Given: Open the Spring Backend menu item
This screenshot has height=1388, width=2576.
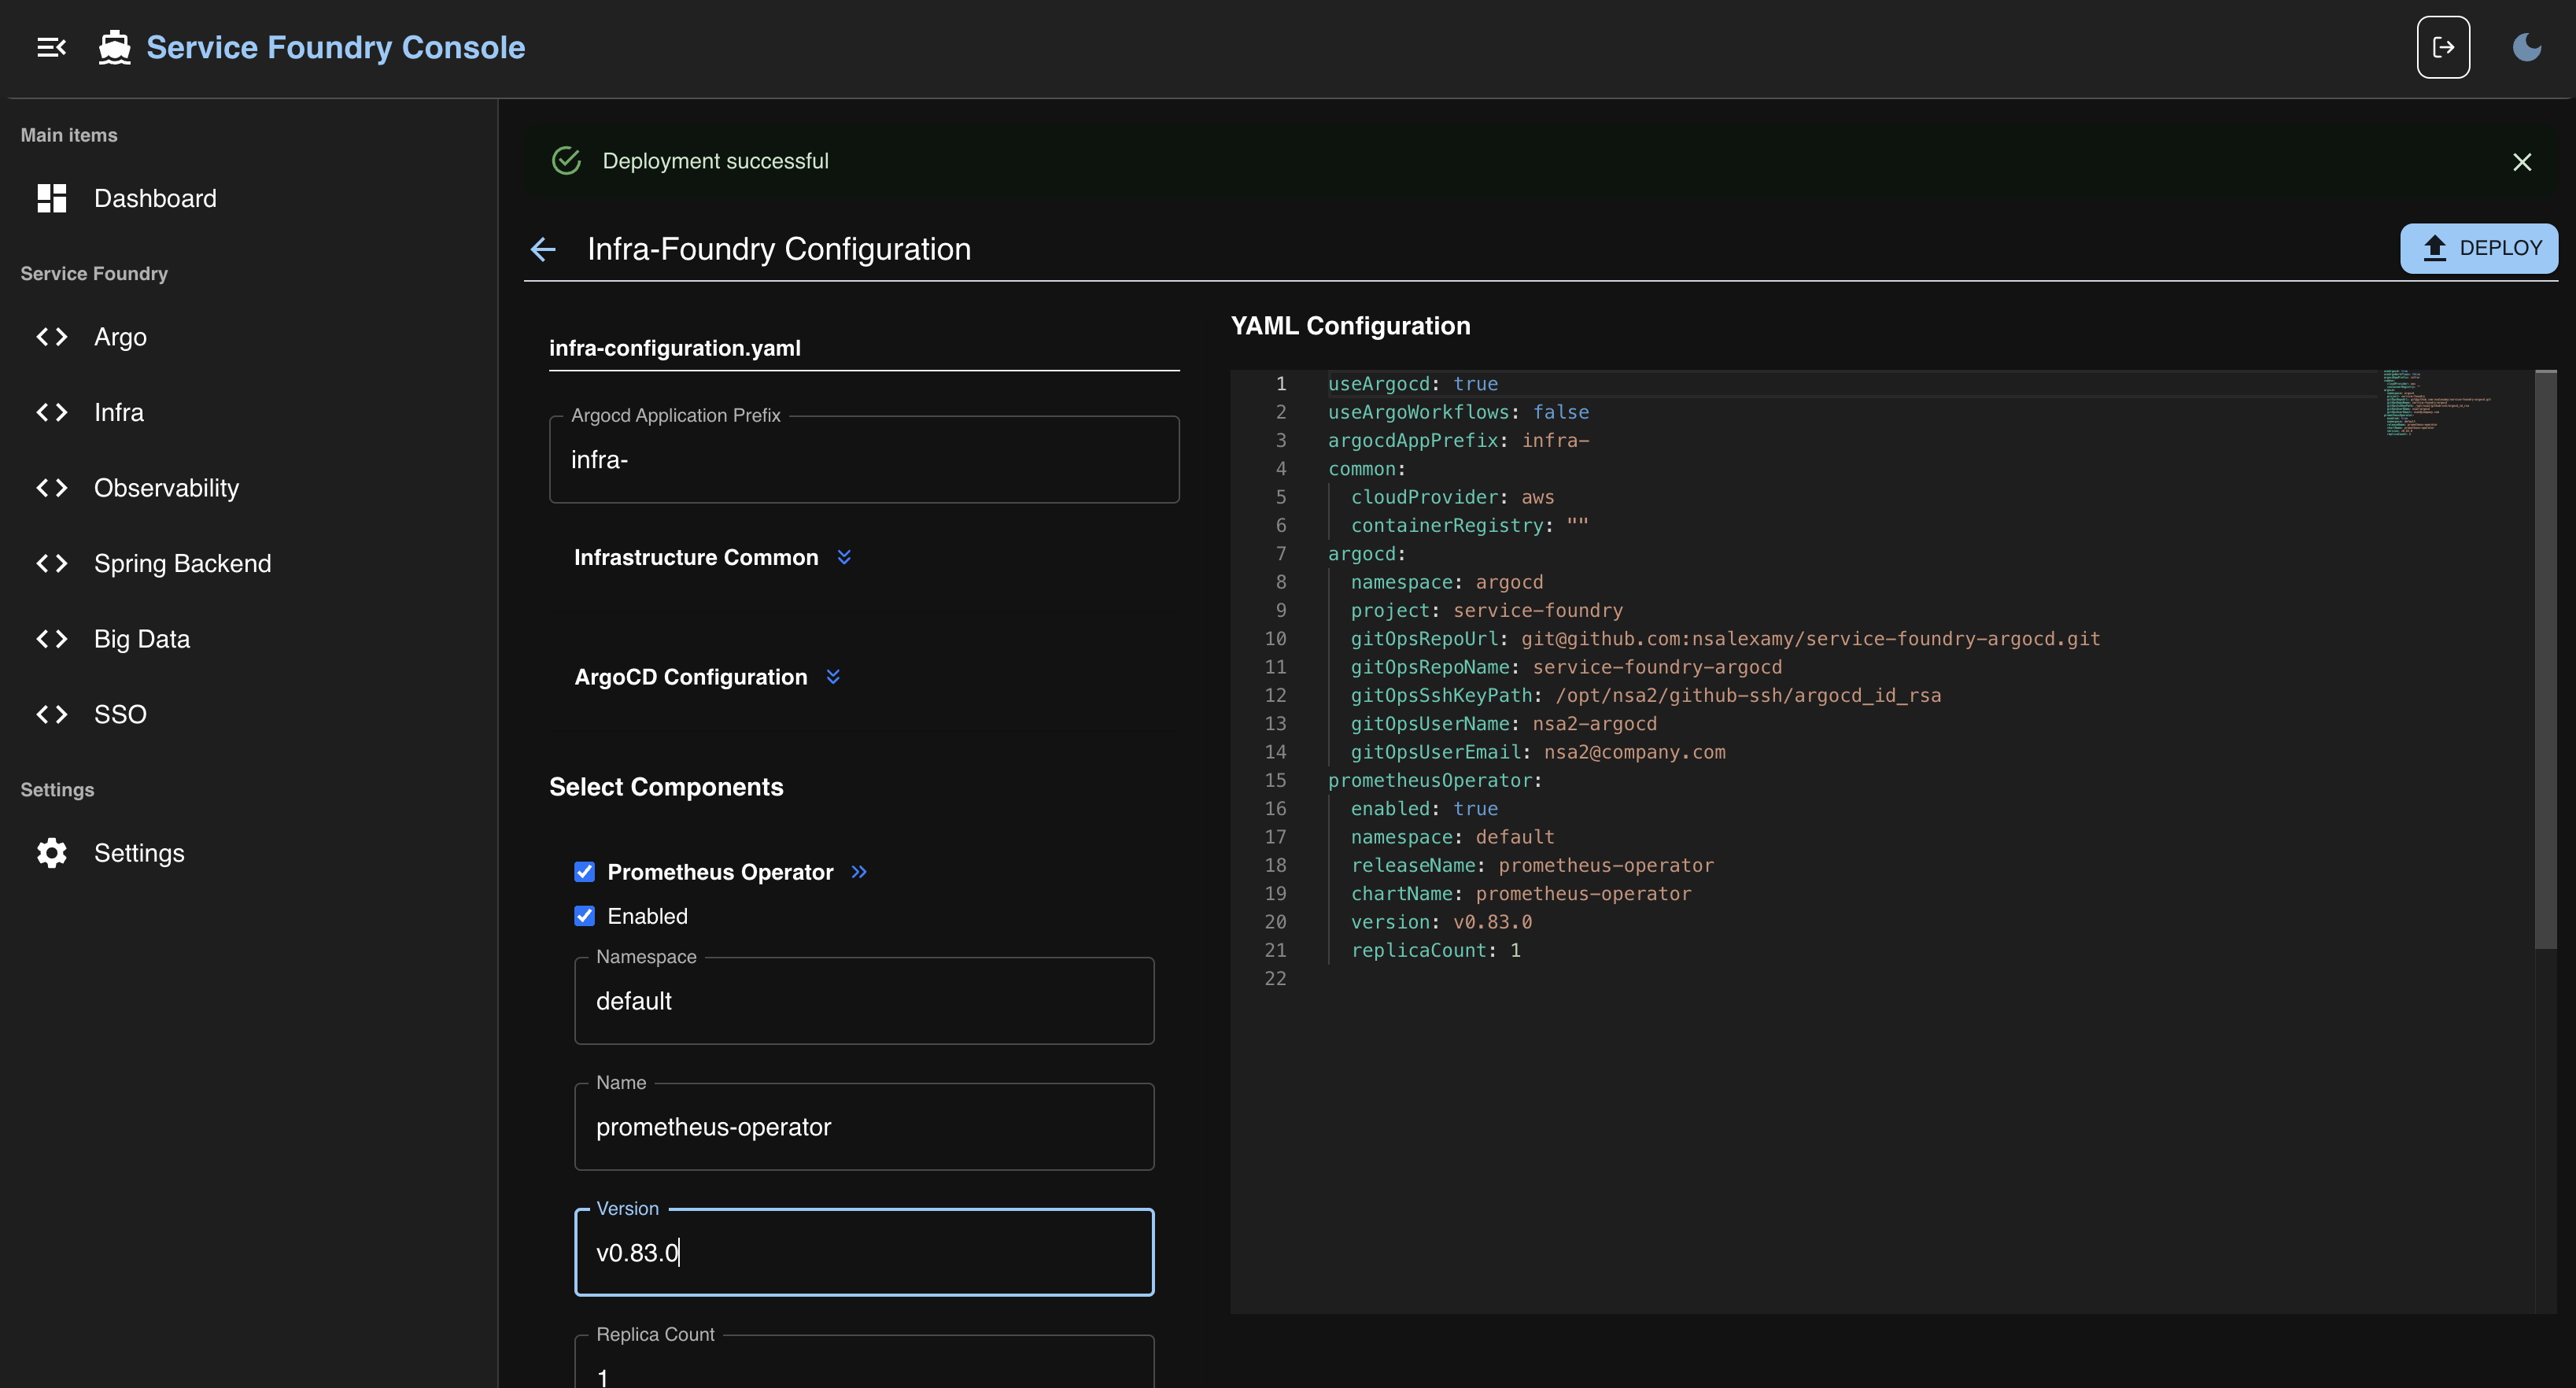Looking at the screenshot, I should [249, 563].
